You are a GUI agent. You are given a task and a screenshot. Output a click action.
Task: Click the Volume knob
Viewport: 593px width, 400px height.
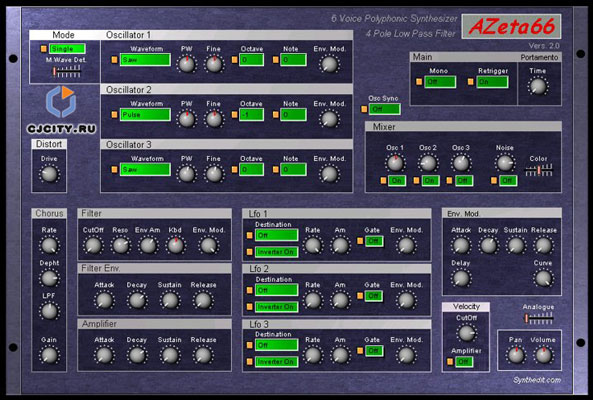pos(543,355)
